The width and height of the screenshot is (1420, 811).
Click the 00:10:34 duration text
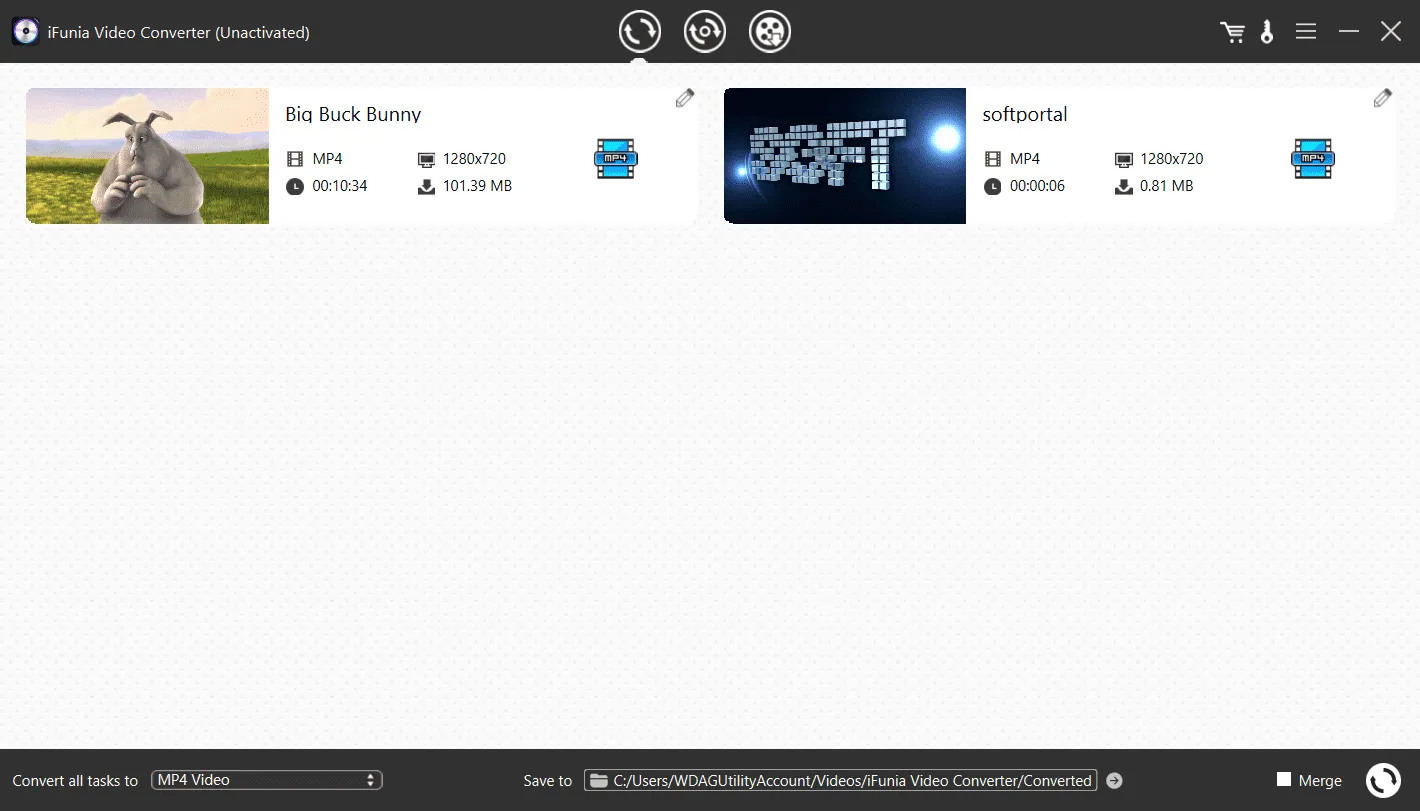(x=339, y=186)
